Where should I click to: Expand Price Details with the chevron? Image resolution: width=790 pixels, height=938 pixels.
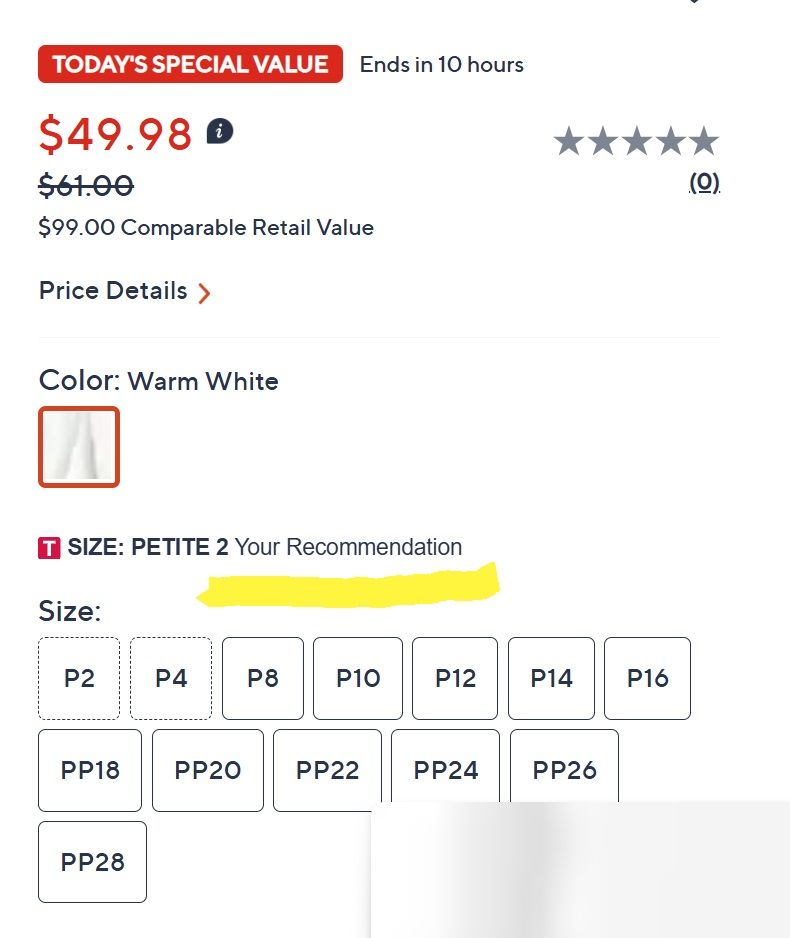(x=204, y=293)
